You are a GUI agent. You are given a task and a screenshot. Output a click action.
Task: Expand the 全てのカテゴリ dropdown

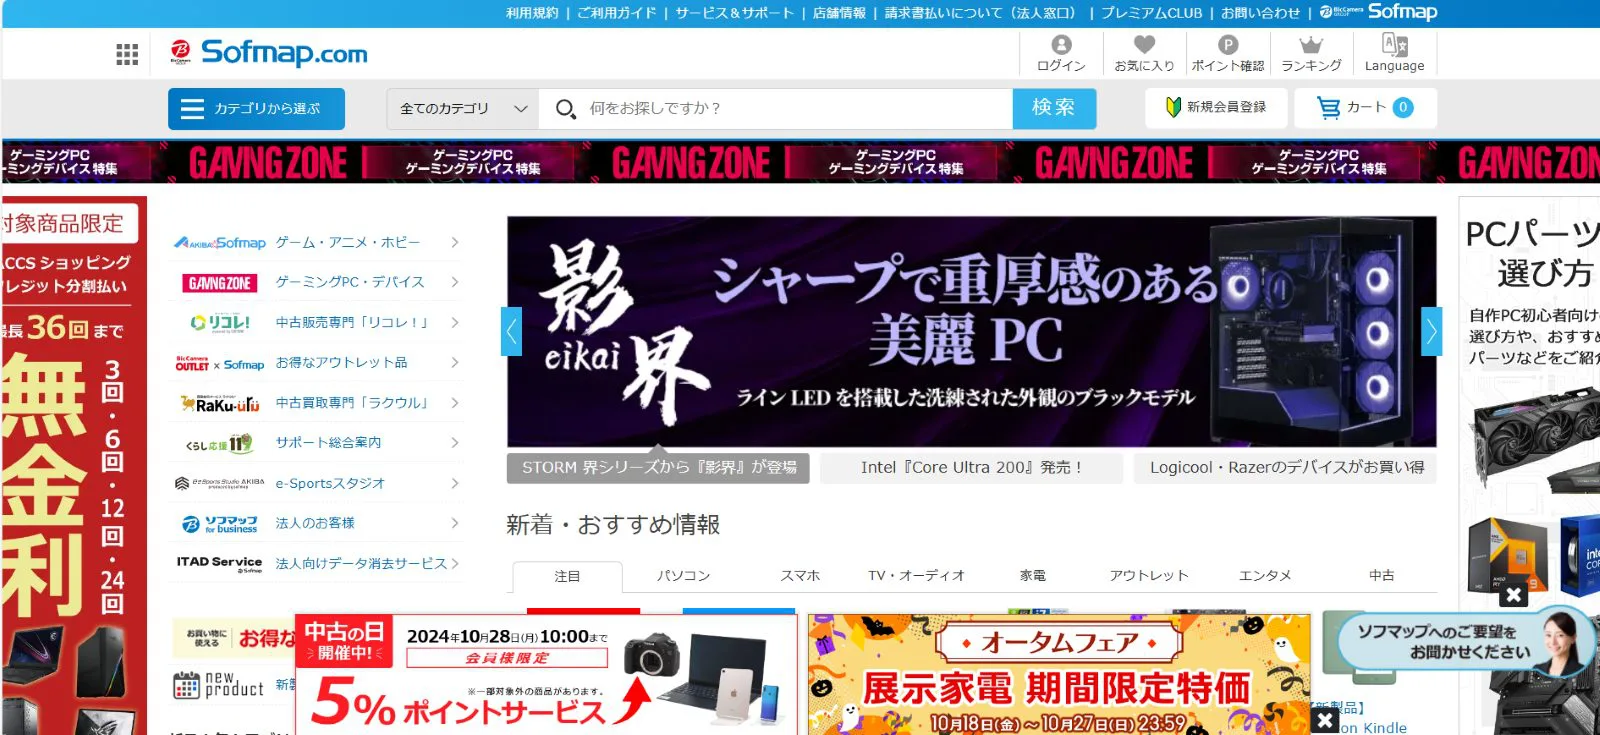click(462, 109)
